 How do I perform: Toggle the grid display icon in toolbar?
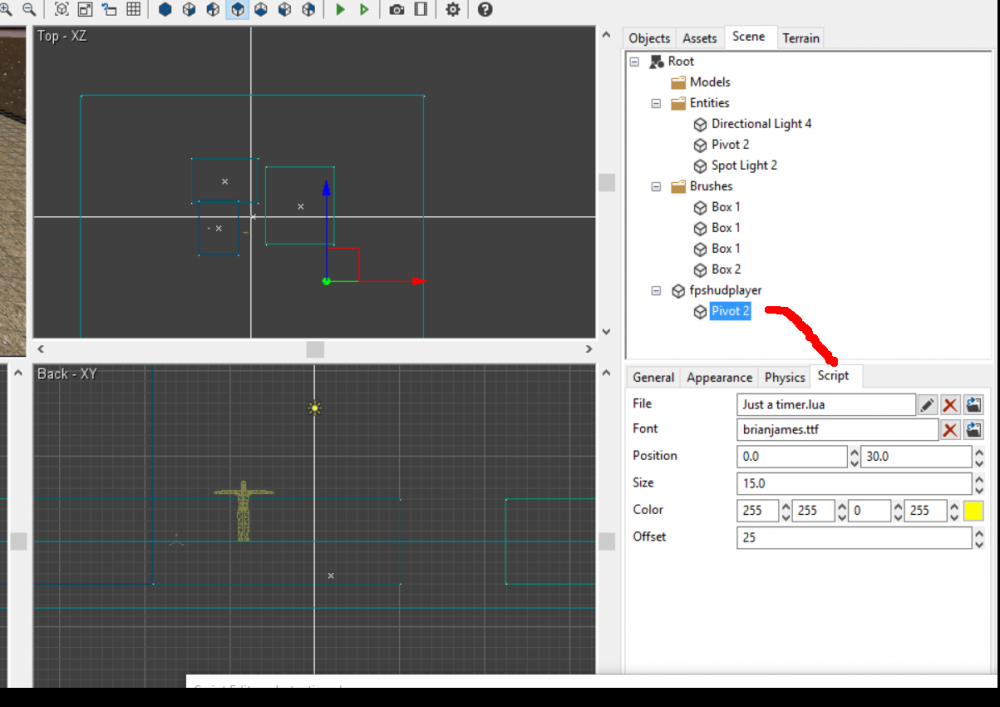point(133,9)
